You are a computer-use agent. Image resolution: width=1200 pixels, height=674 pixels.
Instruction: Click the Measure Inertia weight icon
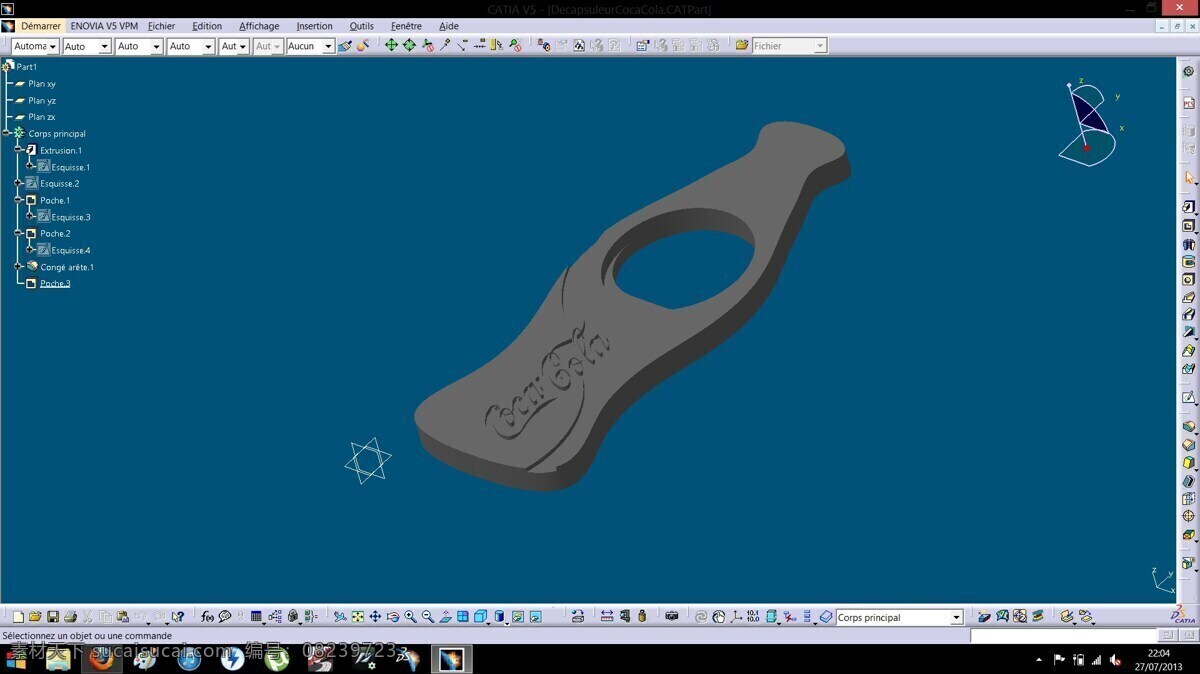642,617
